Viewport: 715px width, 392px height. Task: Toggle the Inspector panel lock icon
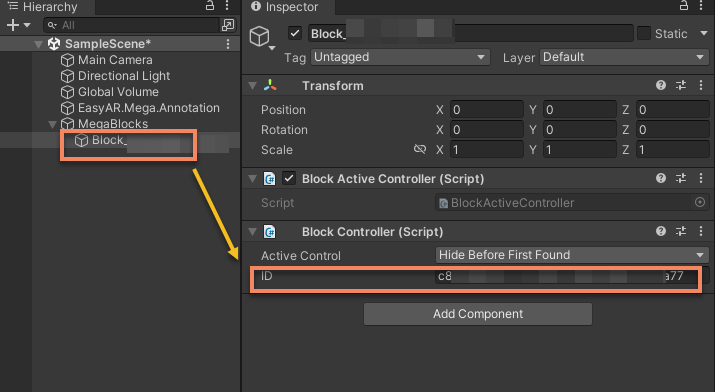[x=684, y=6]
